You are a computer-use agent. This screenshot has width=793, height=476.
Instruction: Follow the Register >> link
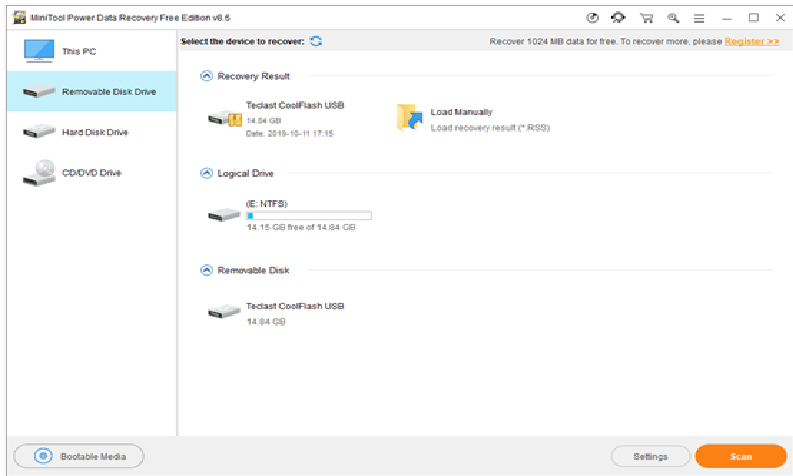pos(752,41)
